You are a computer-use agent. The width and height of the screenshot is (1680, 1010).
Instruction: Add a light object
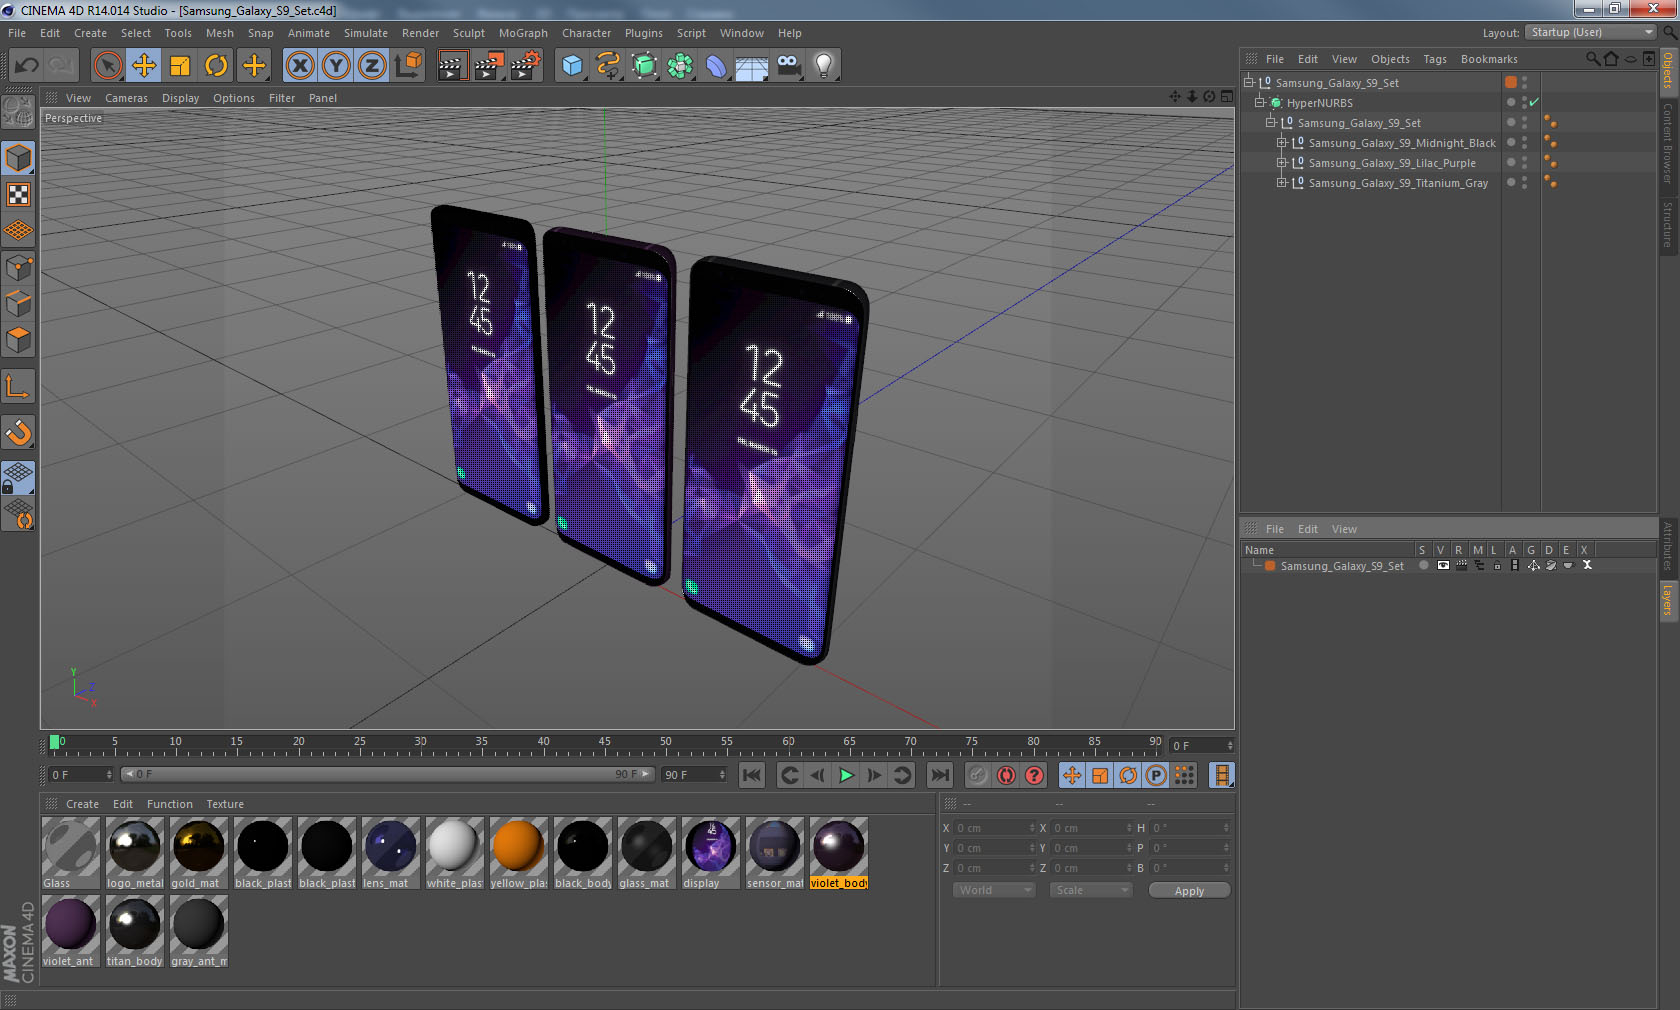(x=824, y=66)
